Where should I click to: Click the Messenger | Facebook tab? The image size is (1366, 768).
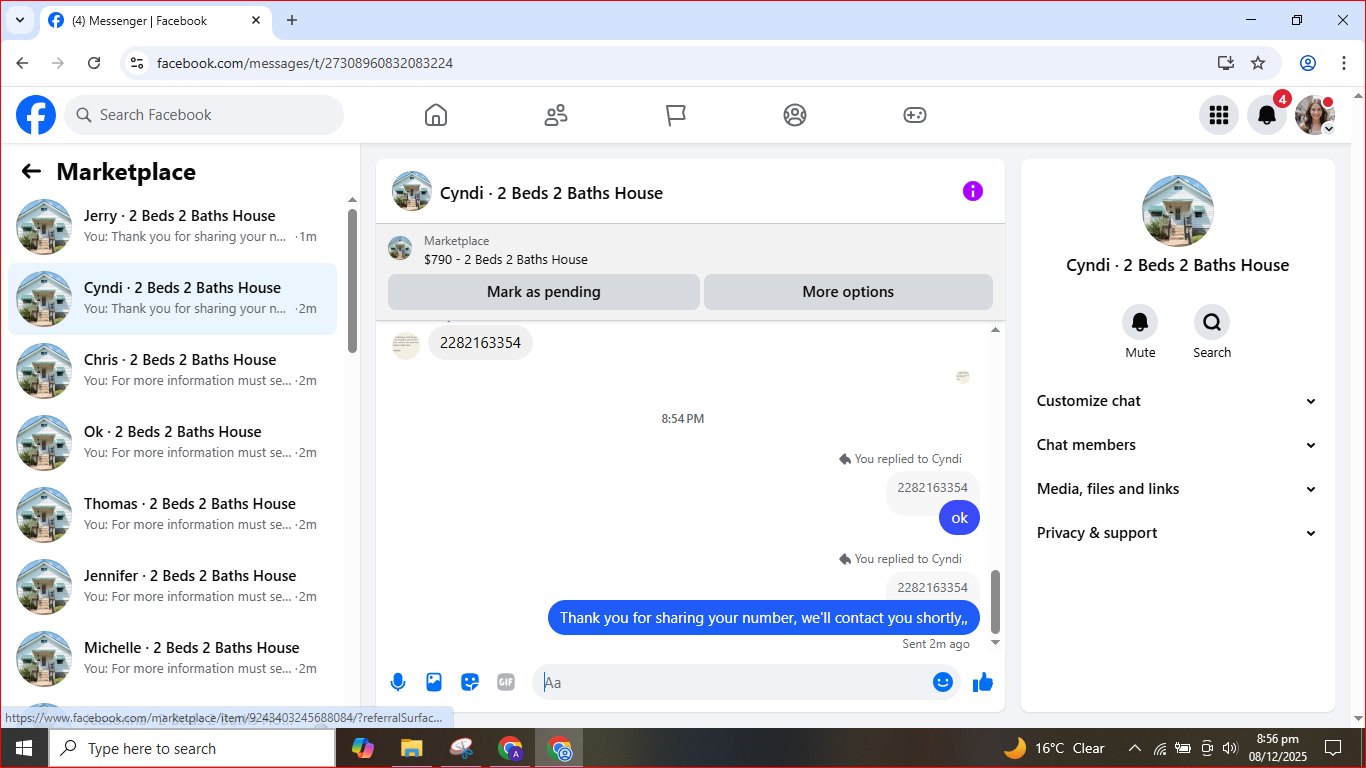[x=155, y=20]
